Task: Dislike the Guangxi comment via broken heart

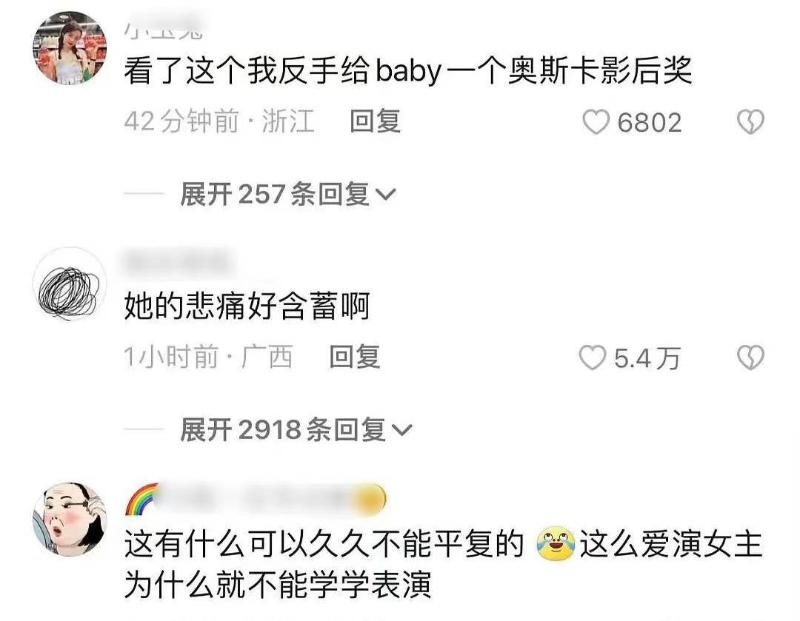Action: coord(751,357)
